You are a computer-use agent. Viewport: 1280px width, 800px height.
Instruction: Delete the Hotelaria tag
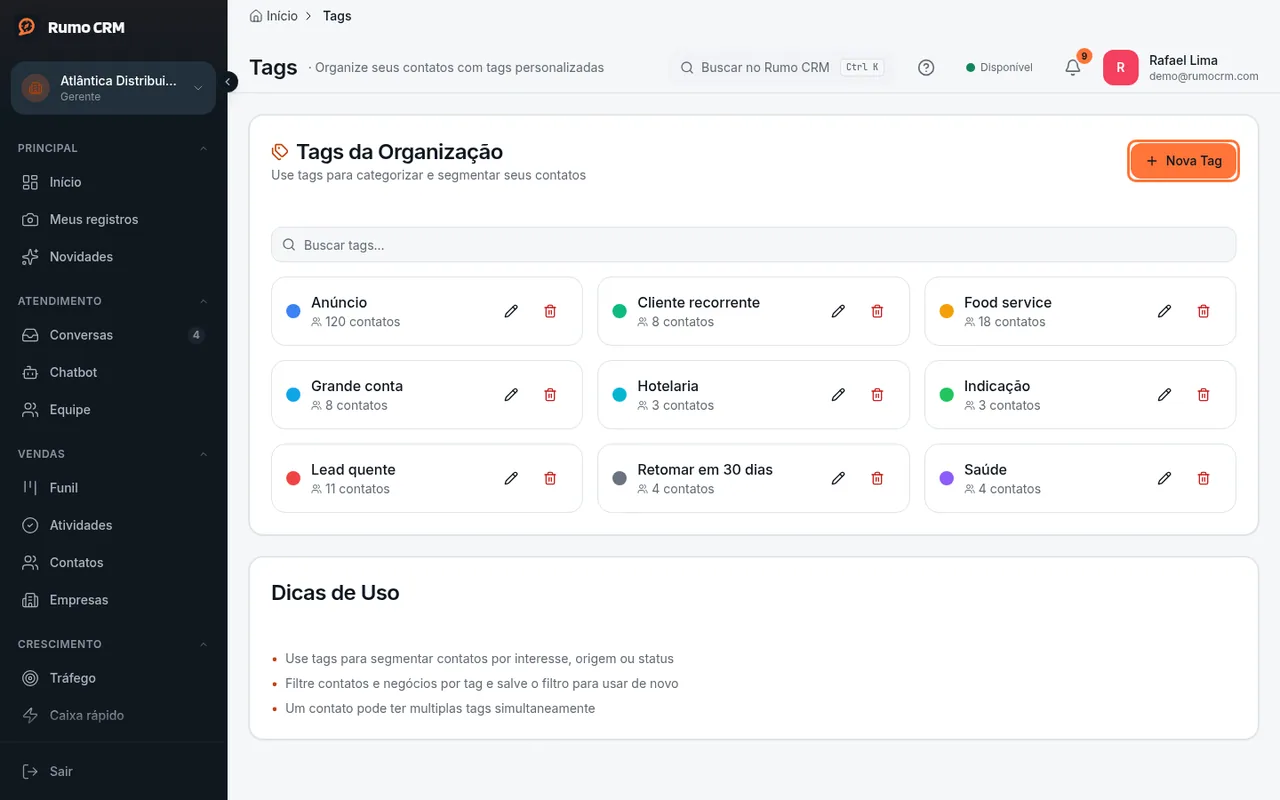[877, 395]
